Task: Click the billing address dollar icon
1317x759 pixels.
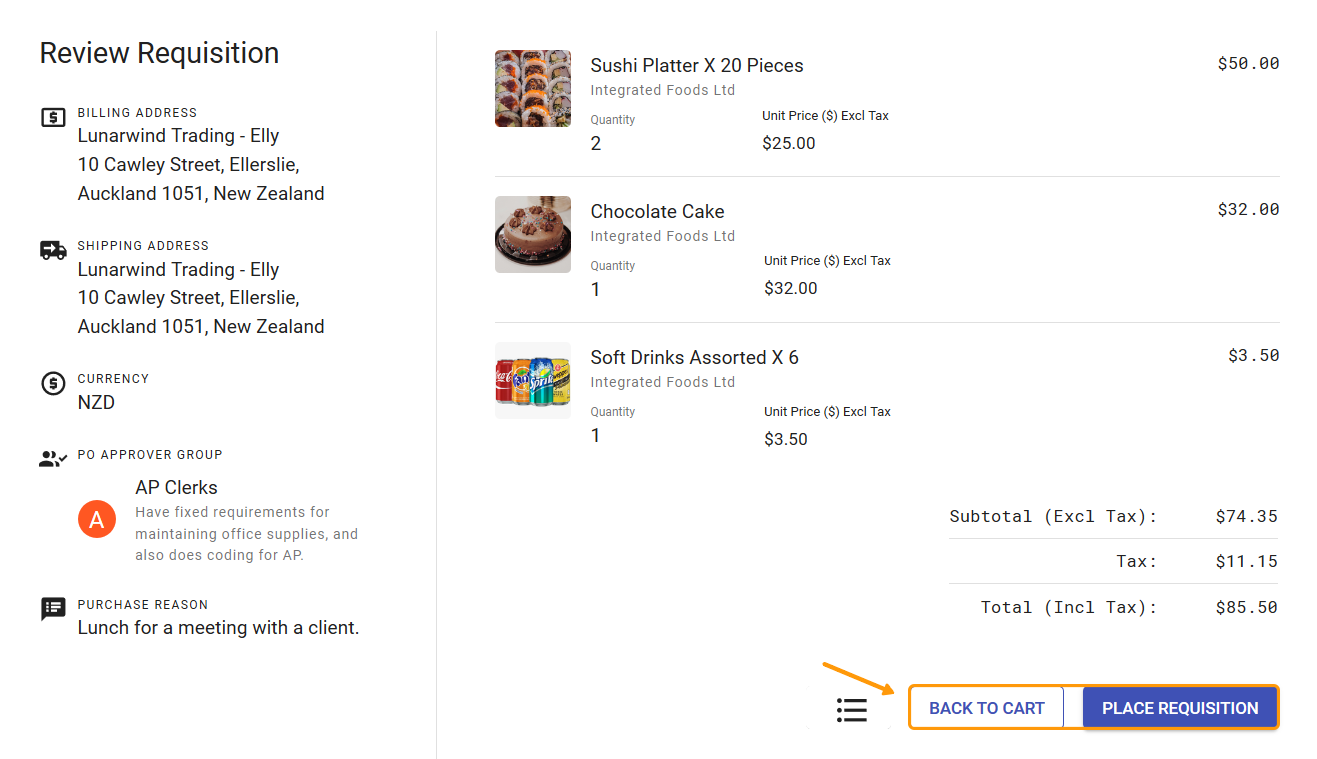Action: [x=53, y=117]
